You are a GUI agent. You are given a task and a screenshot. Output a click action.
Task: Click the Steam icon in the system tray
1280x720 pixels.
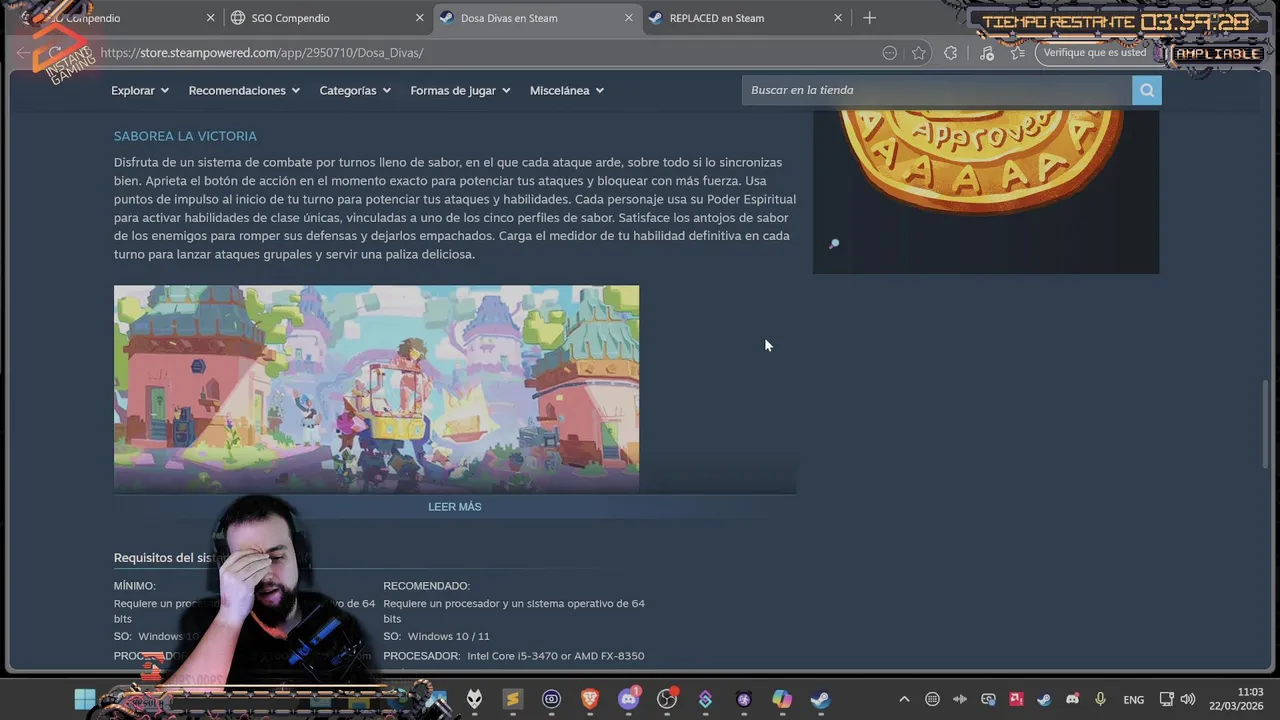point(1044,699)
